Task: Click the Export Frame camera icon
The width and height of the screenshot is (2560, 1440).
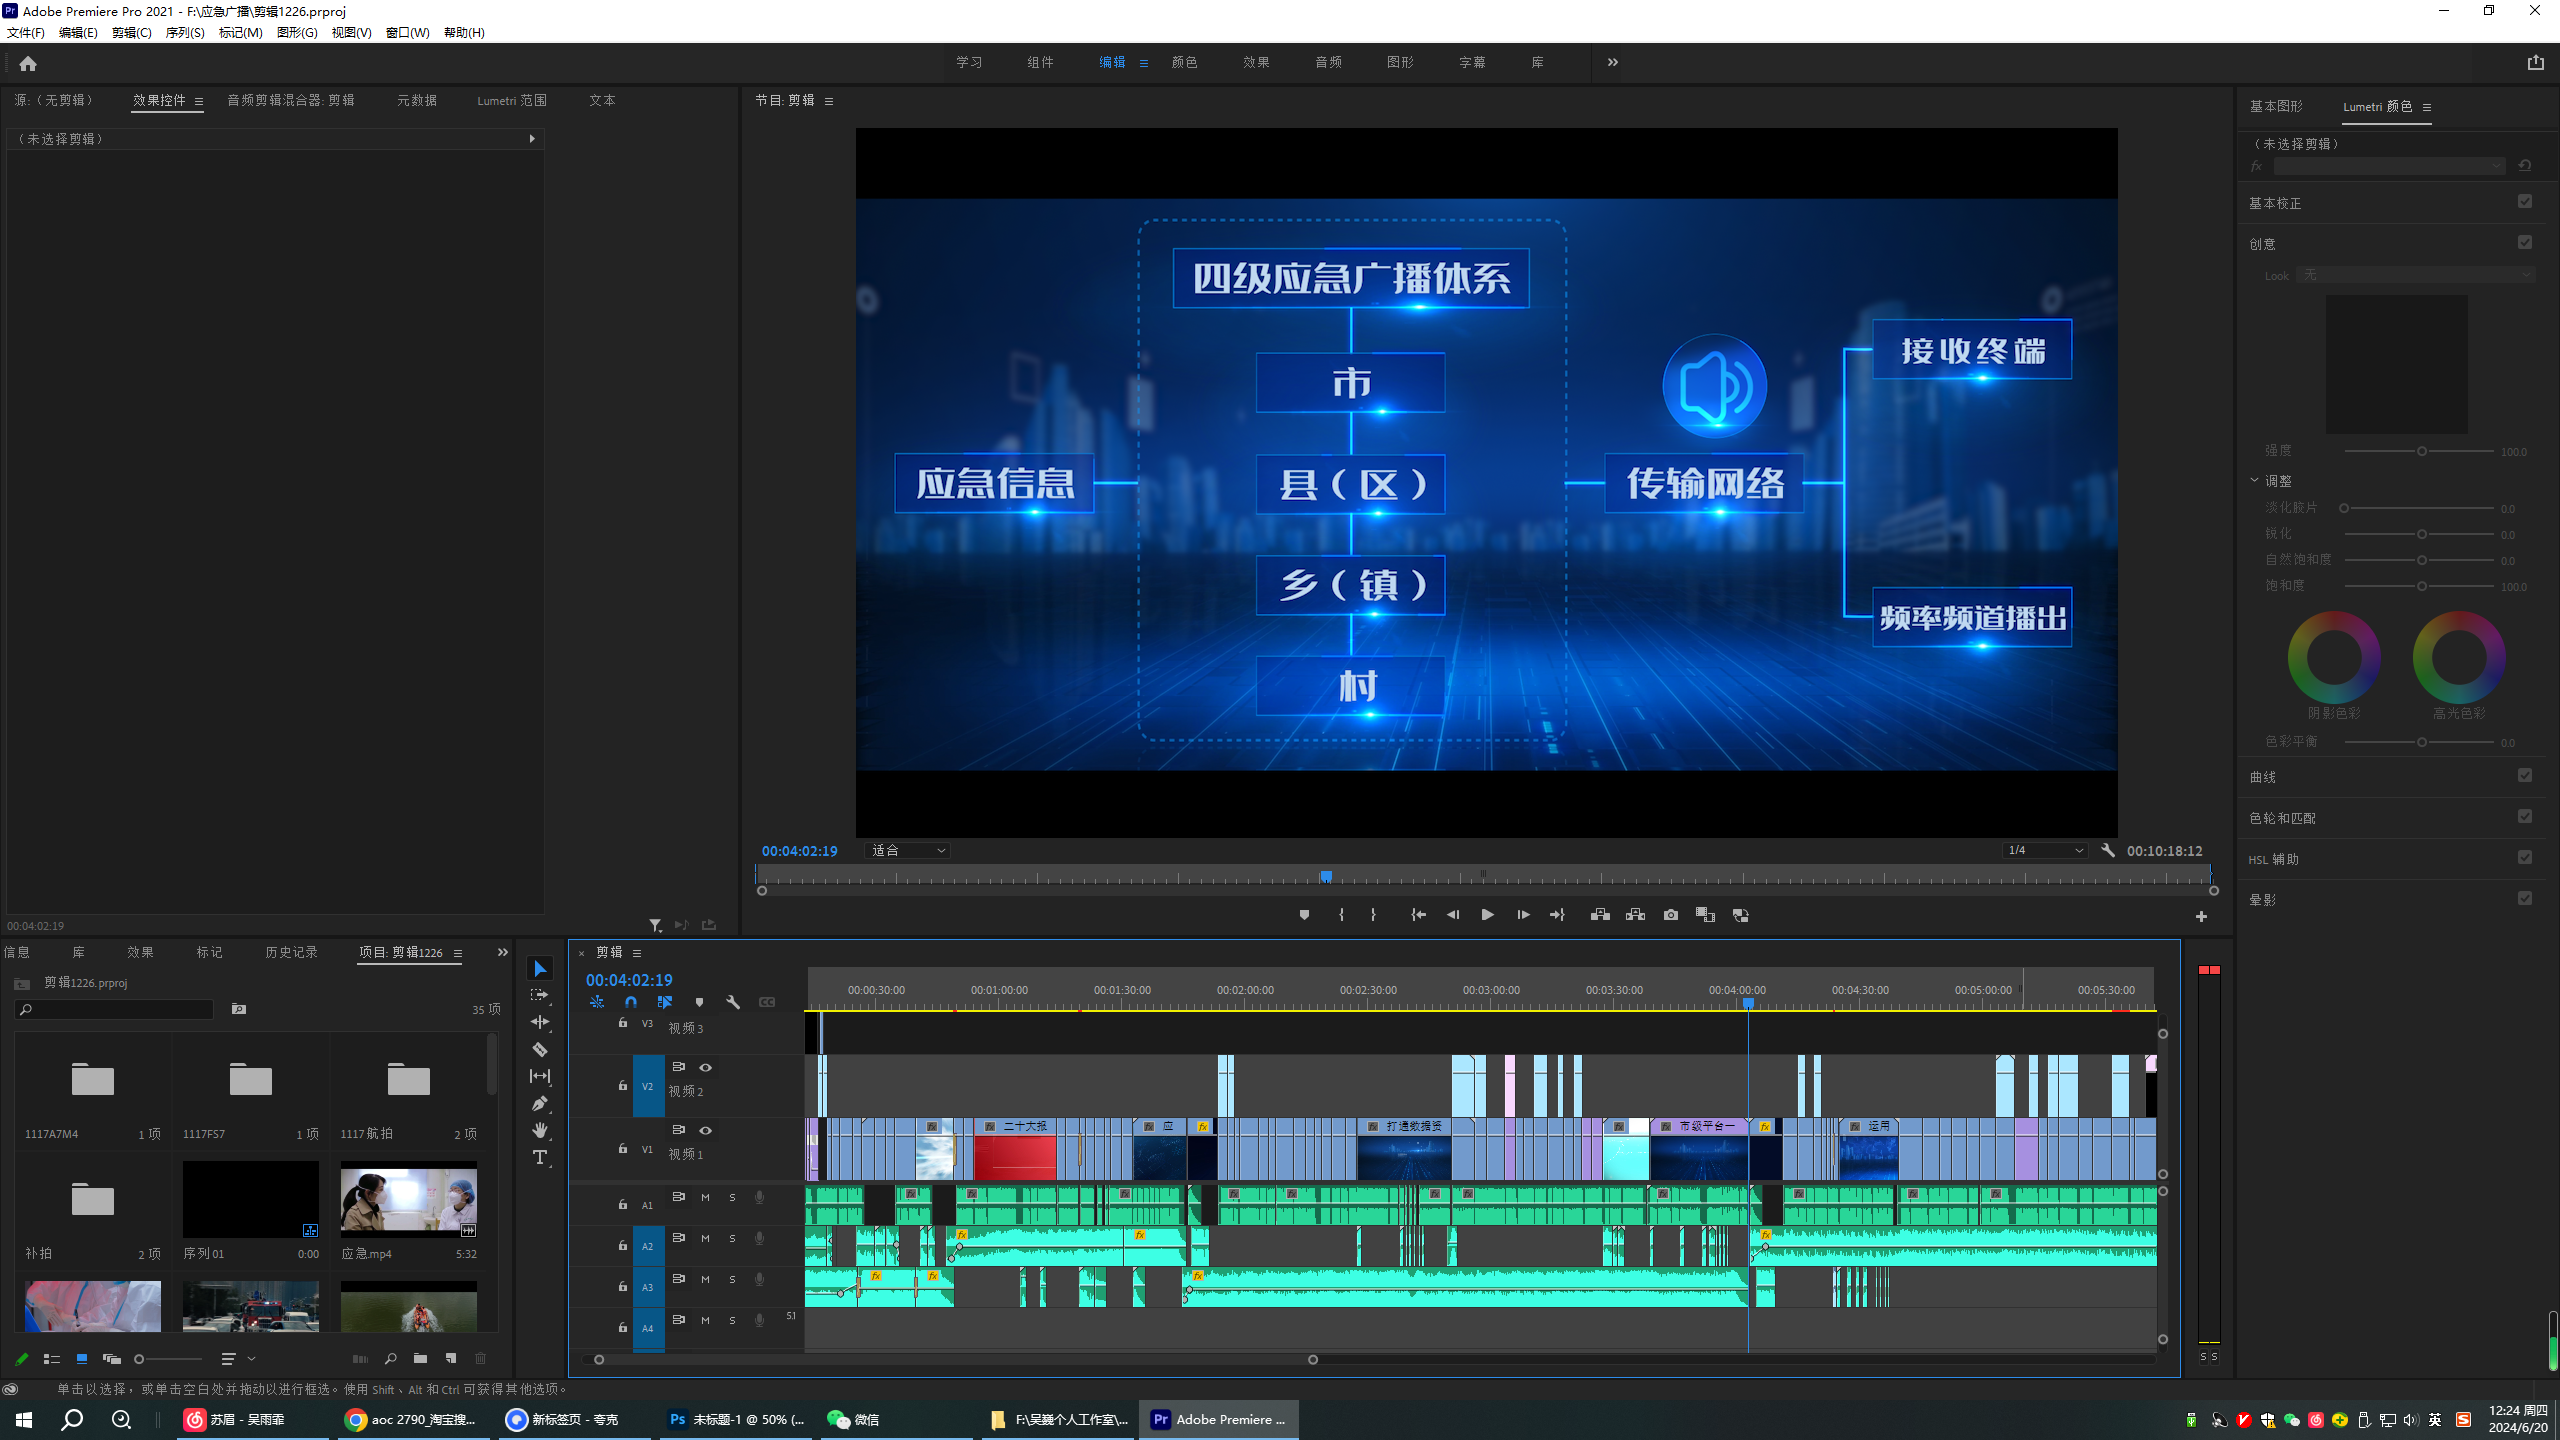Action: 1670,915
